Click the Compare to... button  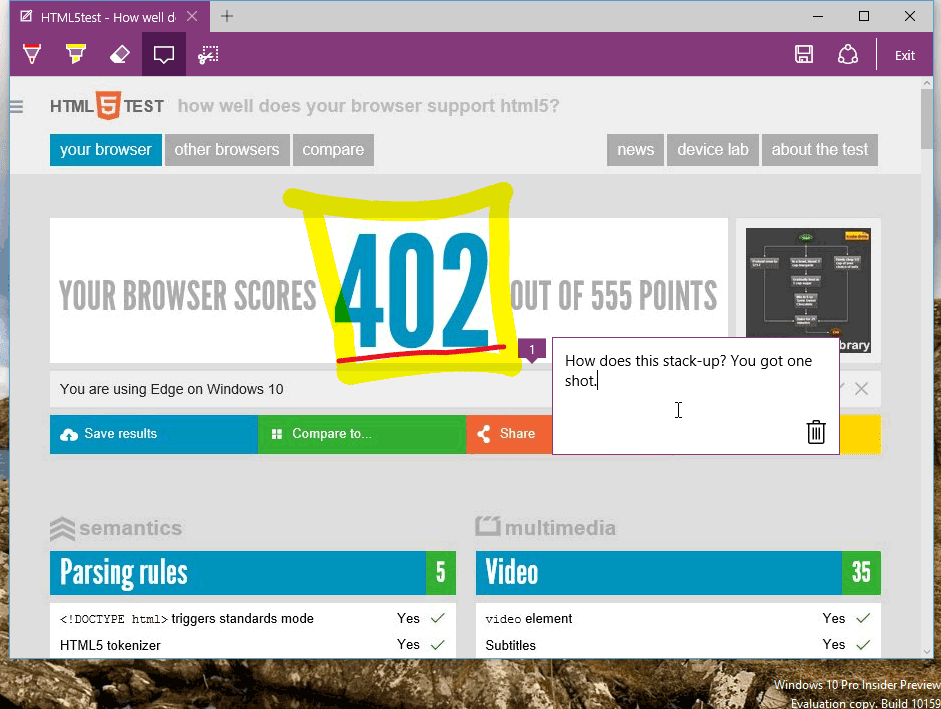[x=362, y=434]
